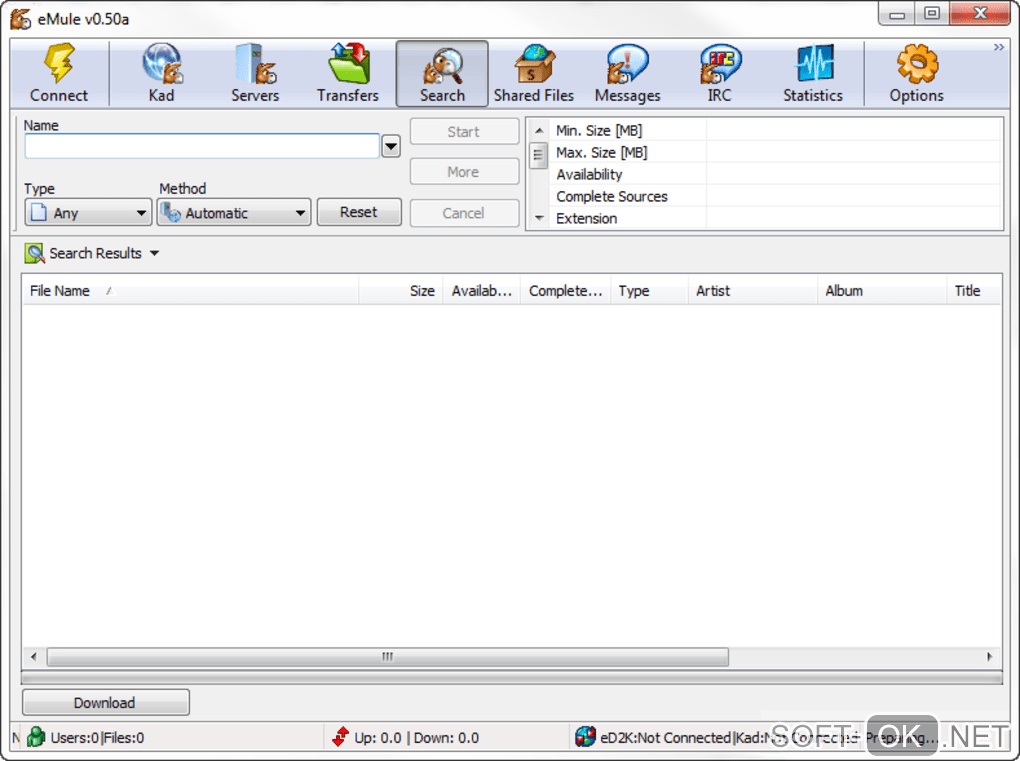Viewport: 1020px width, 761px height.
Task: Show the Statistics graph view
Action: pos(813,73)
